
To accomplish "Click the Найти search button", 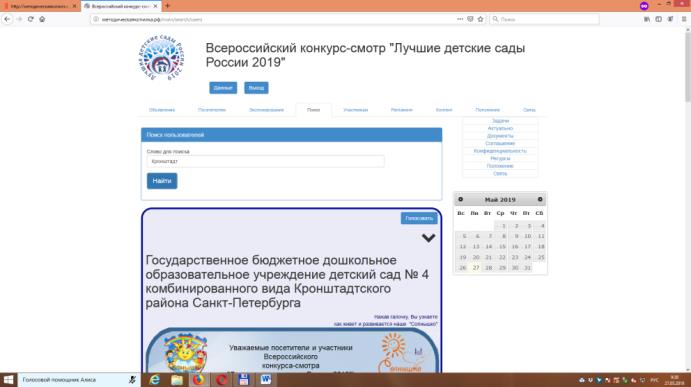I will 162,181.
